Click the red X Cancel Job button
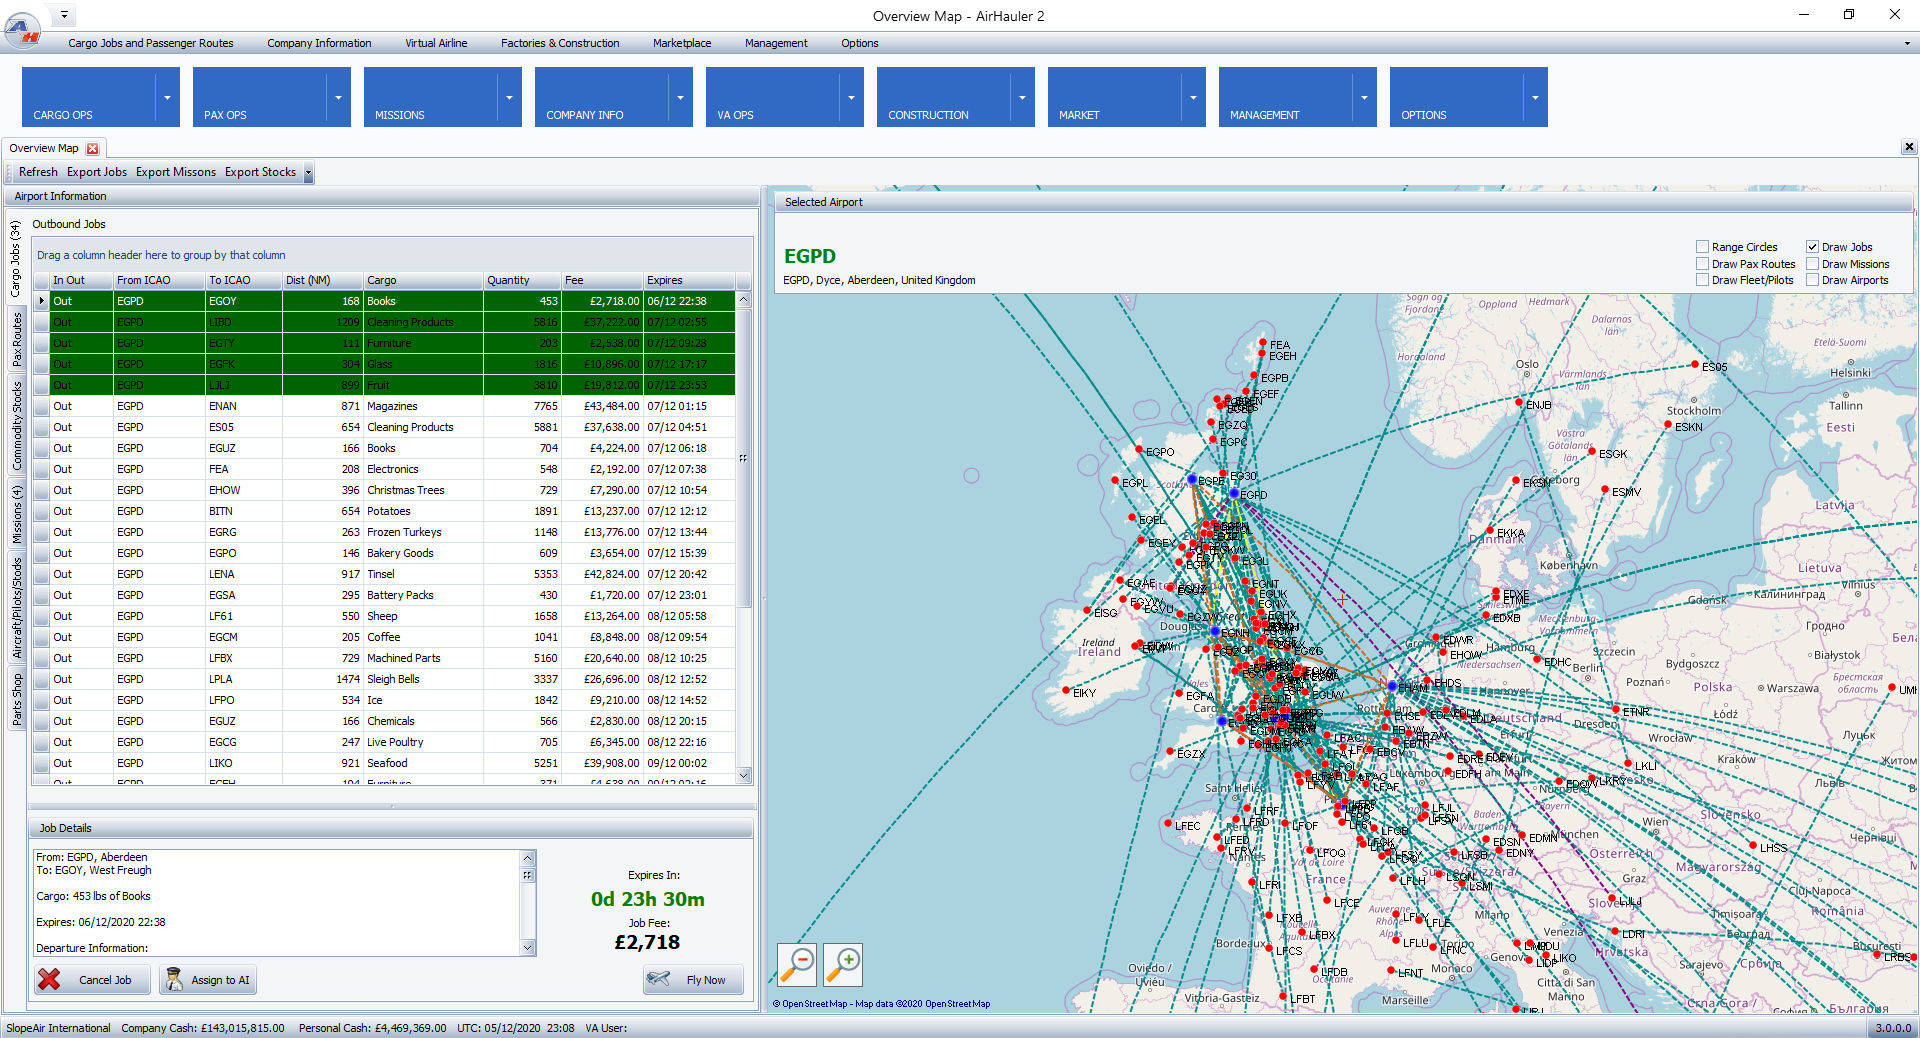The width and height of the screenshot is (1920, 1038). 92,980
